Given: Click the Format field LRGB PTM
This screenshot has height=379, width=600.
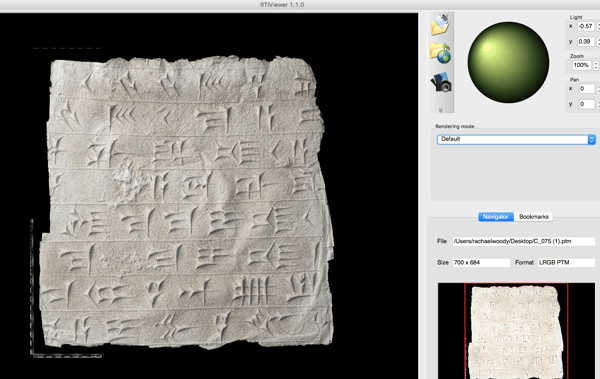Looking at the screenshot, I should (566, 263).
